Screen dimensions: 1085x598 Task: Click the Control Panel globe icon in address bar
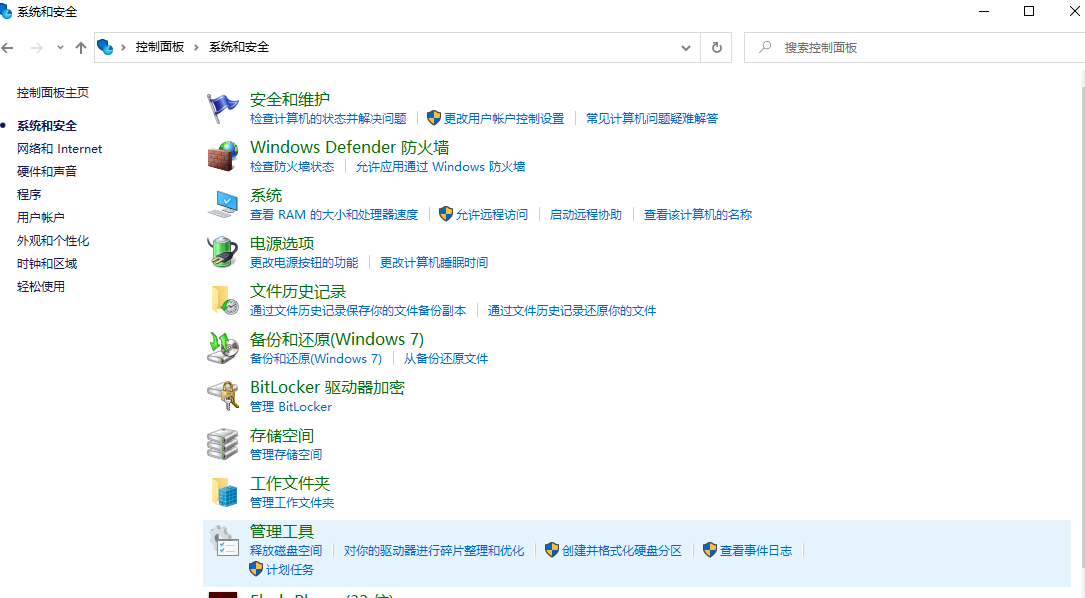(x=105, y=46)
